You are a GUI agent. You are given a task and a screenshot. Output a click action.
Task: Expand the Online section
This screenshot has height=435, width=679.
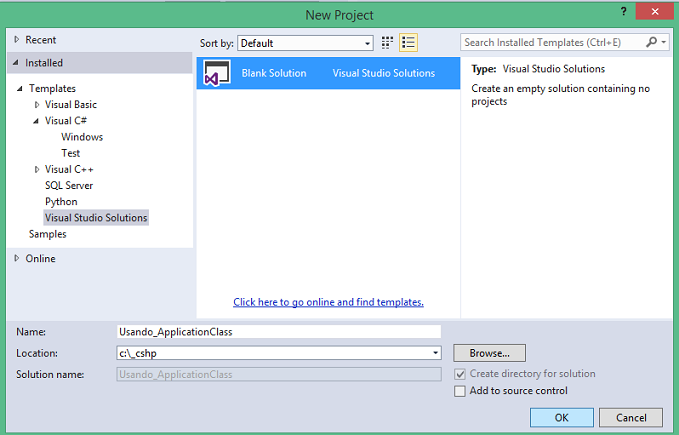coord(16,258)
